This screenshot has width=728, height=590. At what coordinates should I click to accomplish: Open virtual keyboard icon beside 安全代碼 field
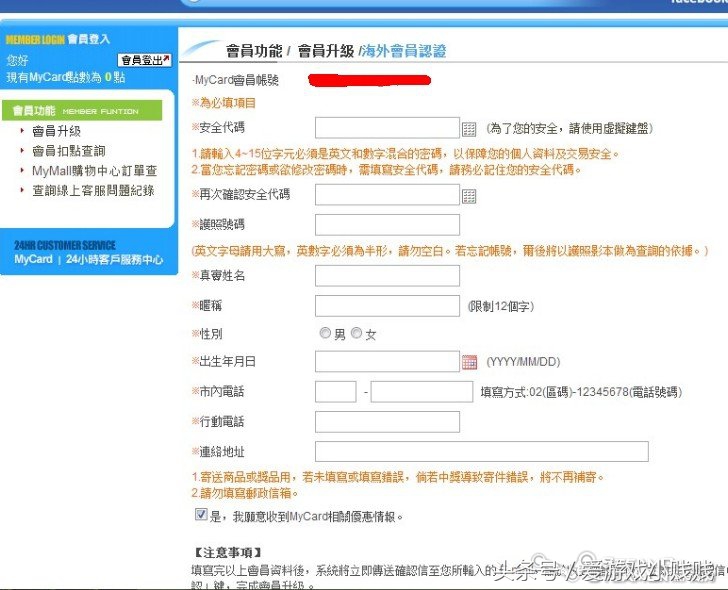pyautogui.click(x=469, y=129)
